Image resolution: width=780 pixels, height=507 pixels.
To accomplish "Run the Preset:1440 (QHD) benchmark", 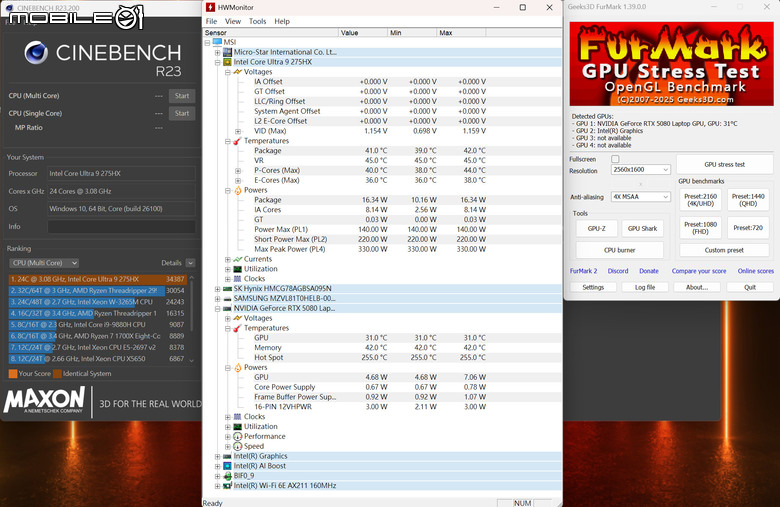I will click(x=748, y=200).
